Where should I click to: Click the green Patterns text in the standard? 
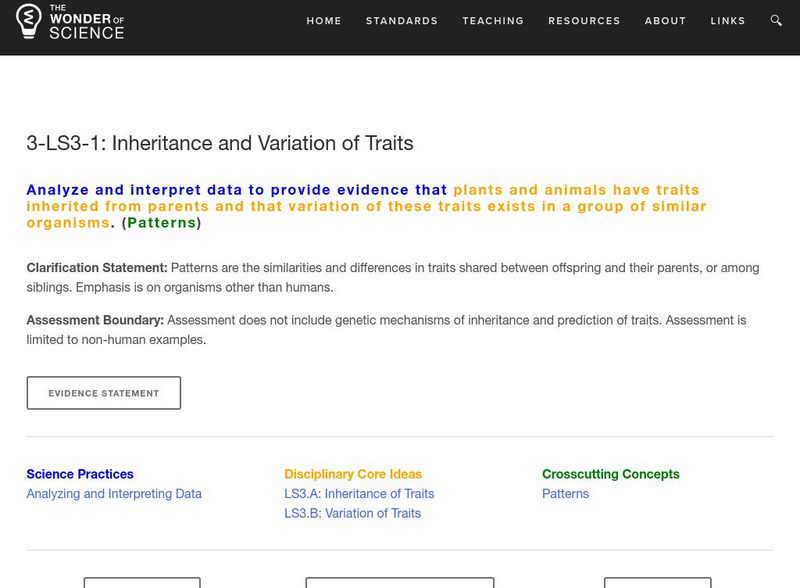pos(164,223)
